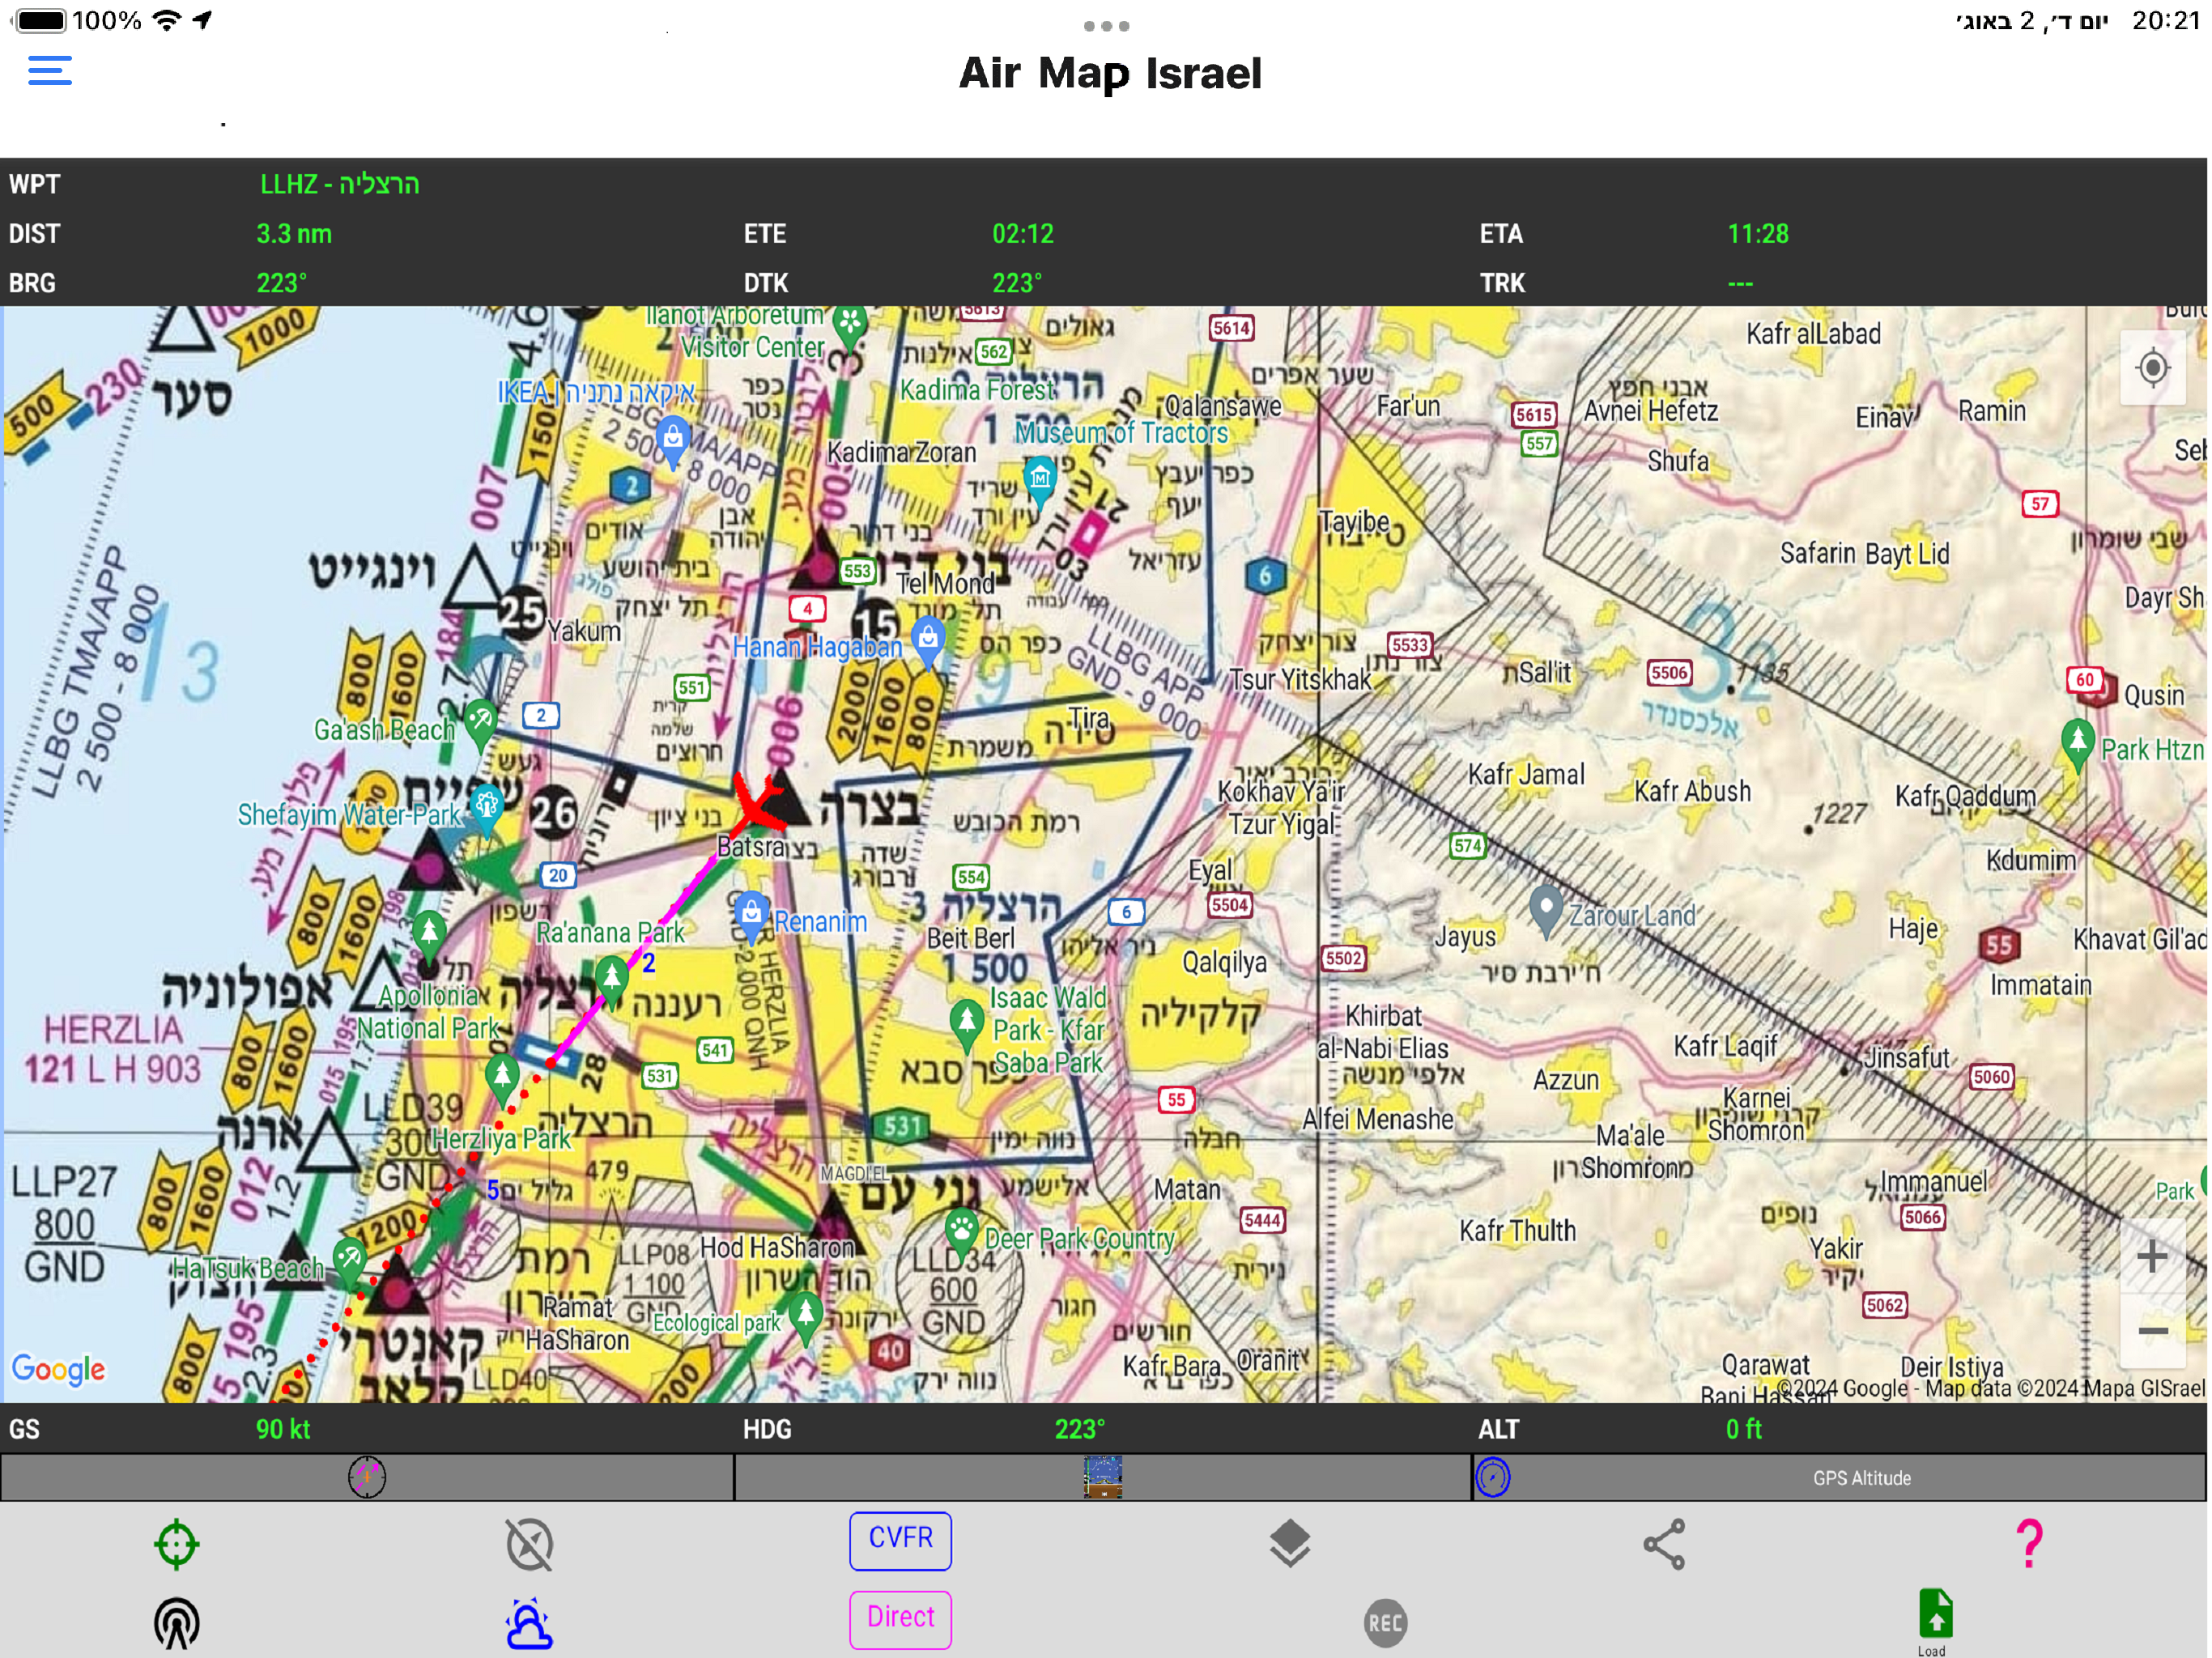Tap the green GPS crosshair icon
The height and width of the screenshot is (1658, 2212).
coord(177,1544)
